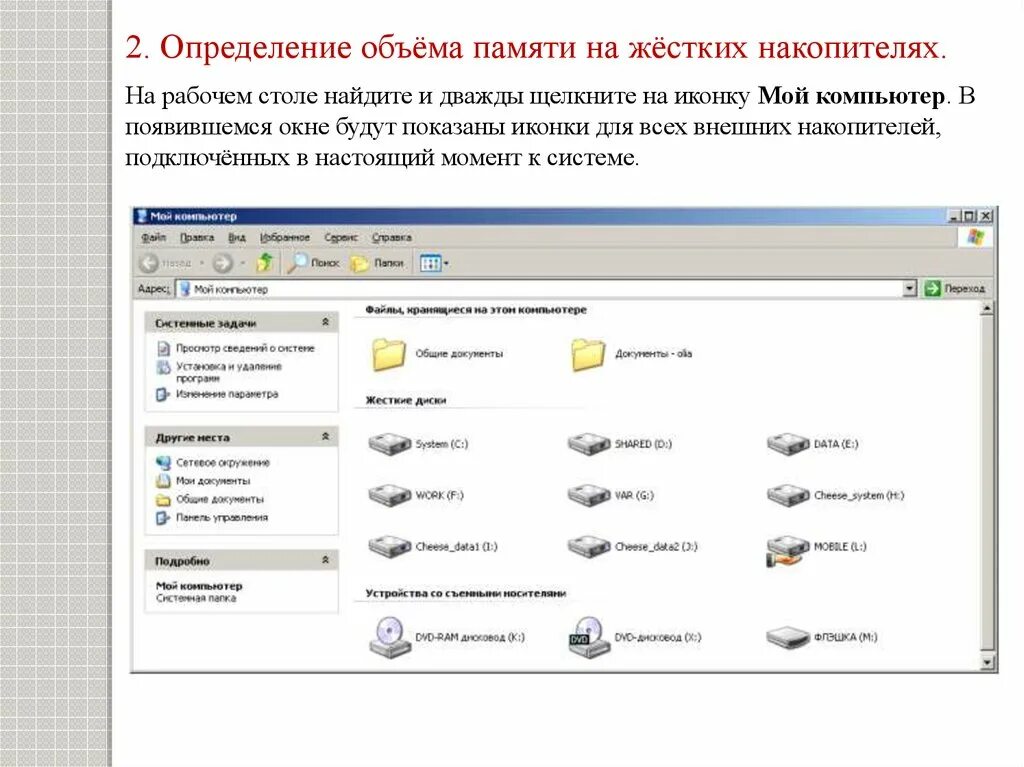Open the Back button history dropdown arrow
The height and width of the screenshot is (767, 1024).
point(202,263)
